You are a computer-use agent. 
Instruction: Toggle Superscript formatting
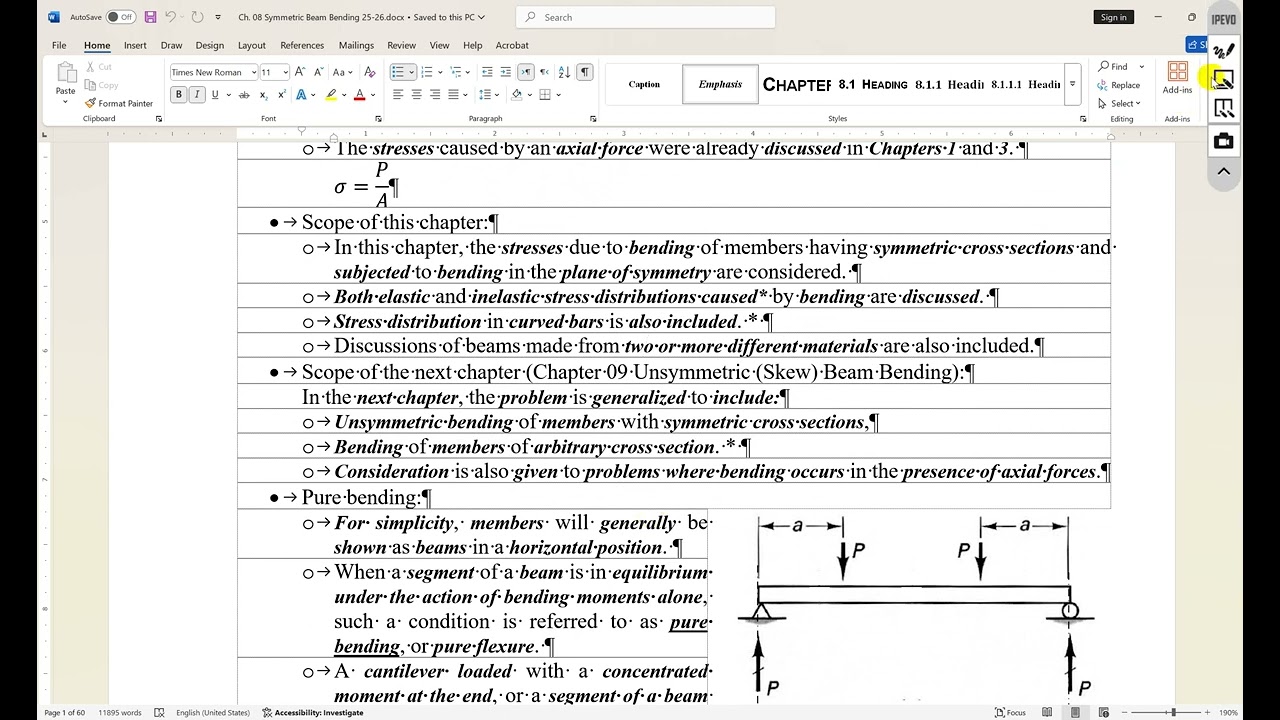point(282,95)
